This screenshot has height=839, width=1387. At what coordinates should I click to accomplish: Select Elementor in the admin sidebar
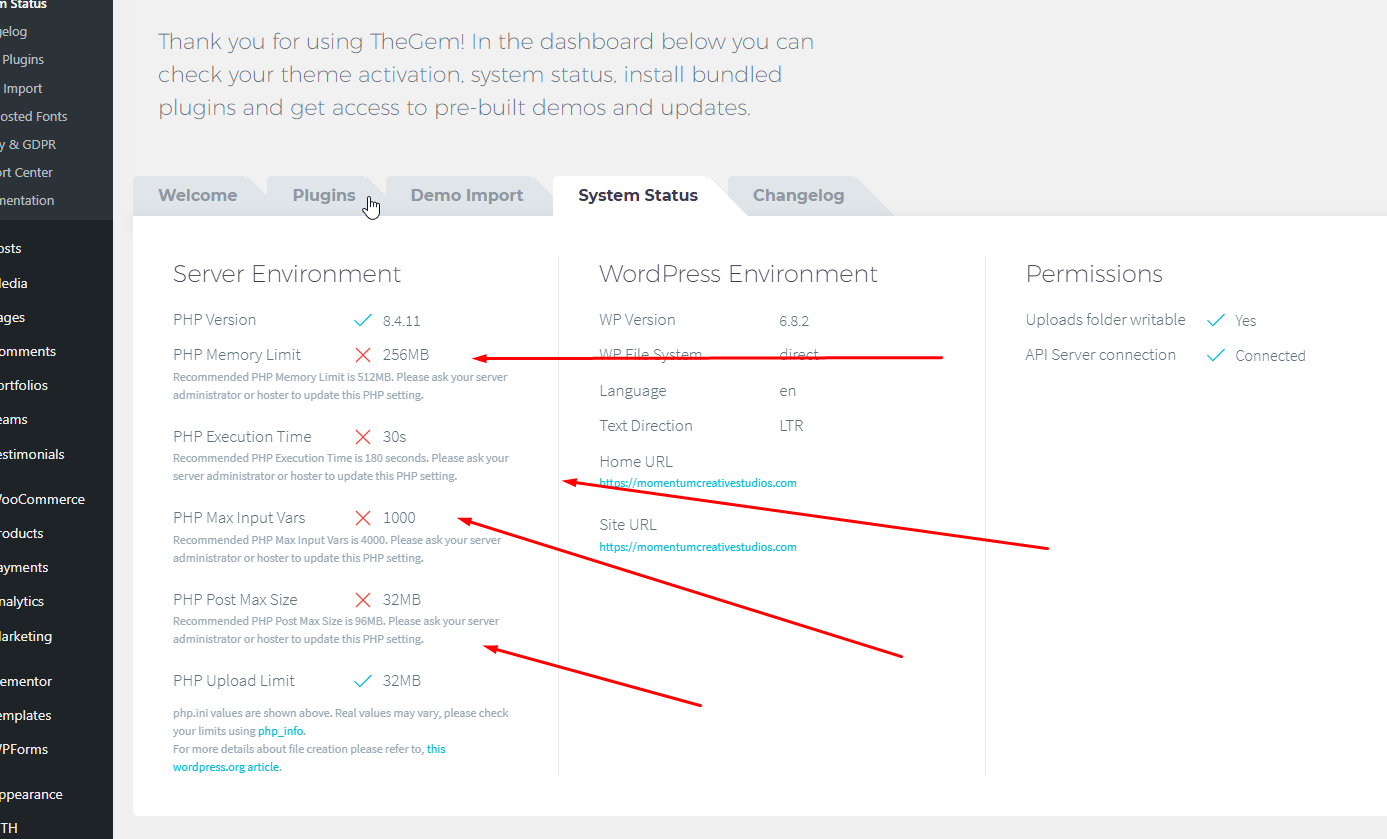pyautogui.click(x=26, y=681)
